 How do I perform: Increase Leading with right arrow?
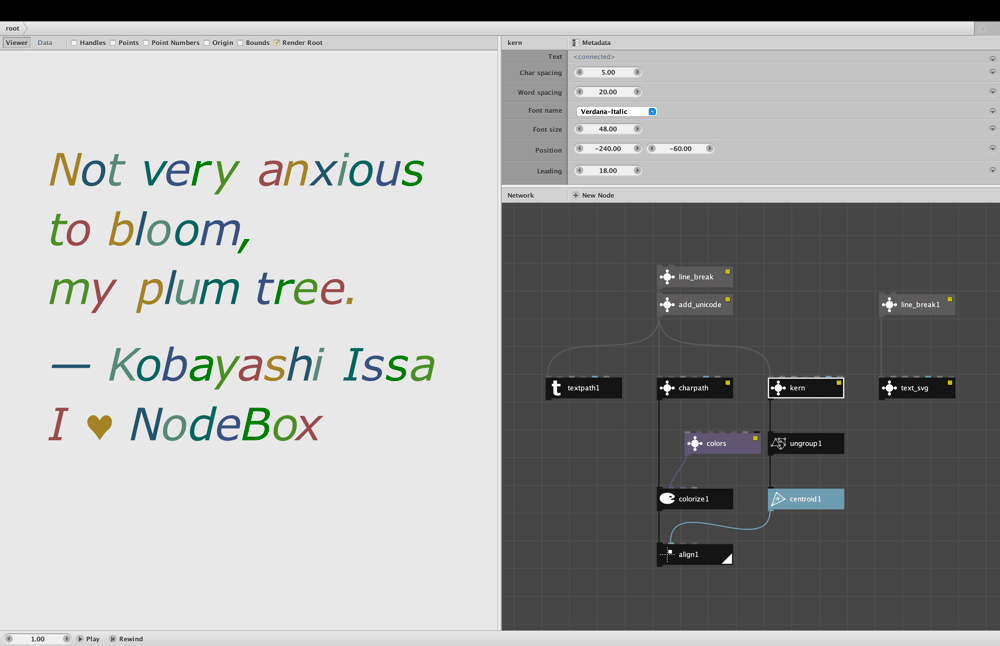[x=637, y=170]
